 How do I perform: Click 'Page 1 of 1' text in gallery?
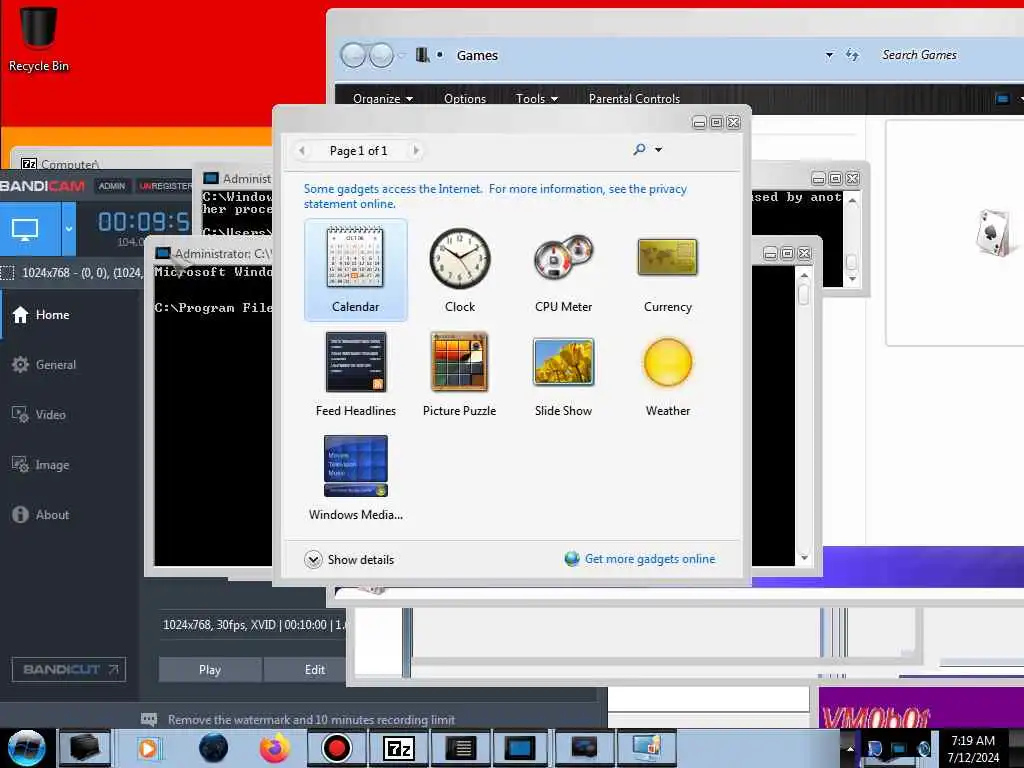[x=359, y=151]
